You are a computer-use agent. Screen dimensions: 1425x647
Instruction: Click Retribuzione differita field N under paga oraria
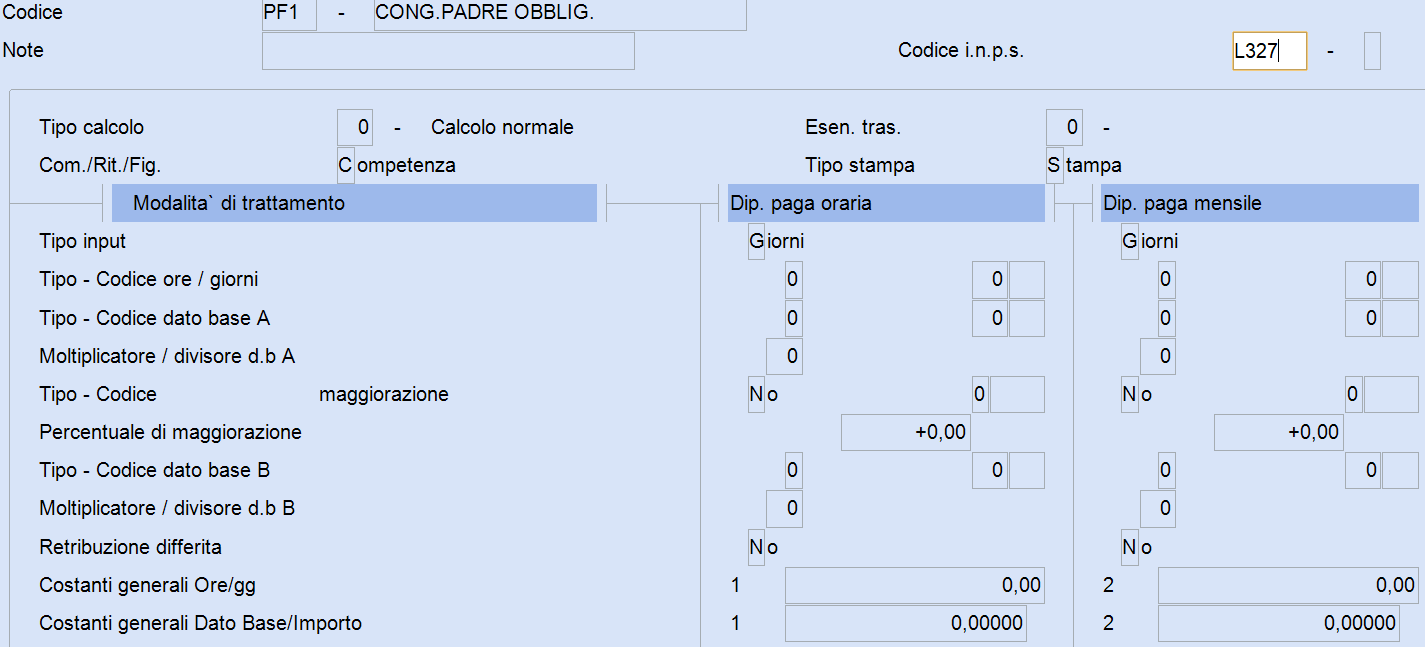point(756,547)
